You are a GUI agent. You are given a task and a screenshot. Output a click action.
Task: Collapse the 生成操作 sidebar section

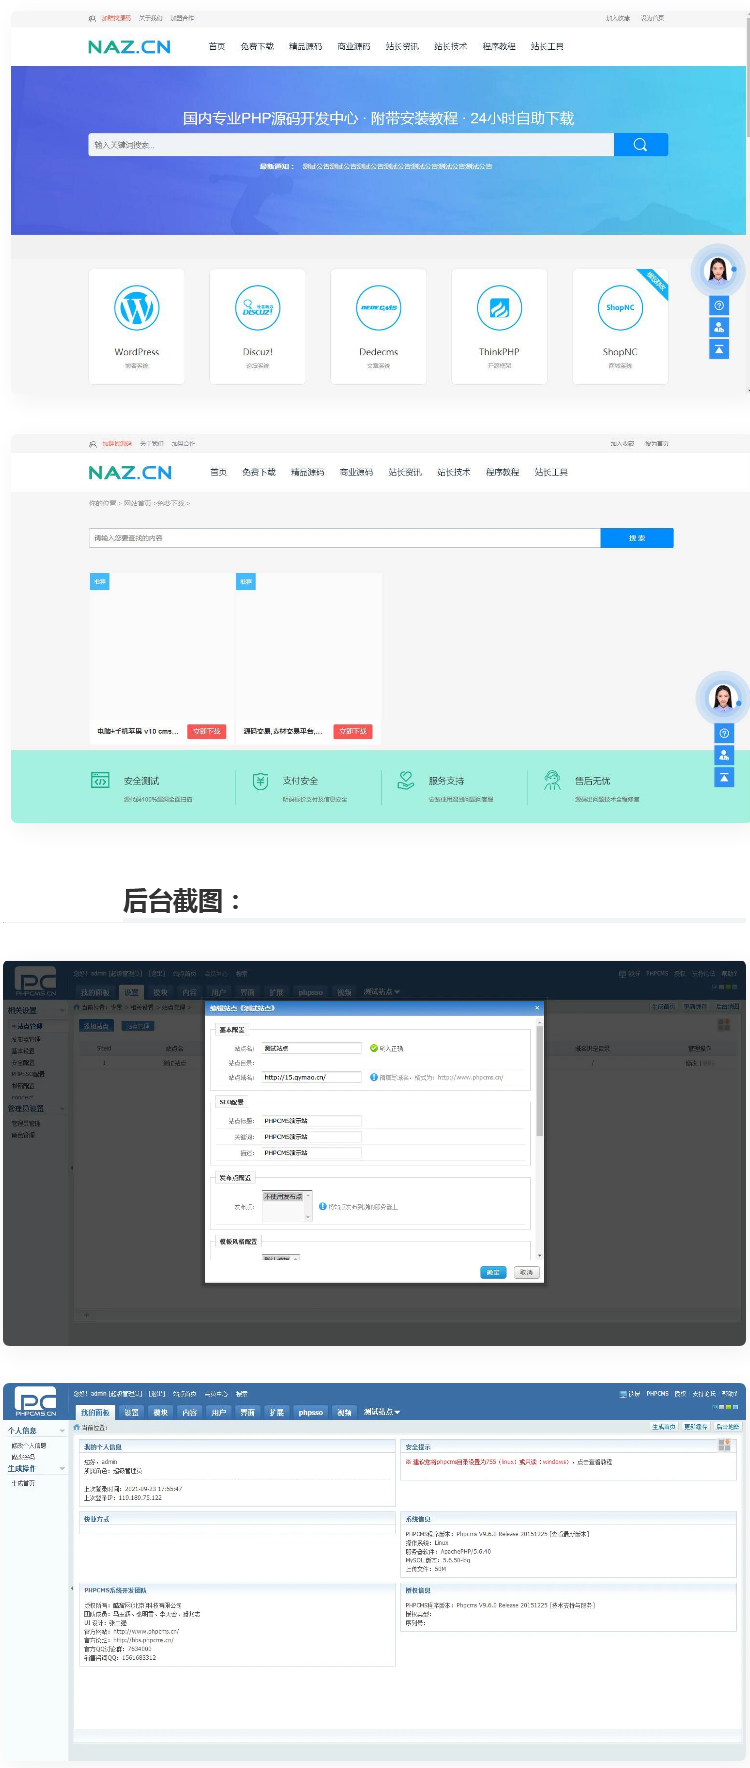[x=62, y=1469]
